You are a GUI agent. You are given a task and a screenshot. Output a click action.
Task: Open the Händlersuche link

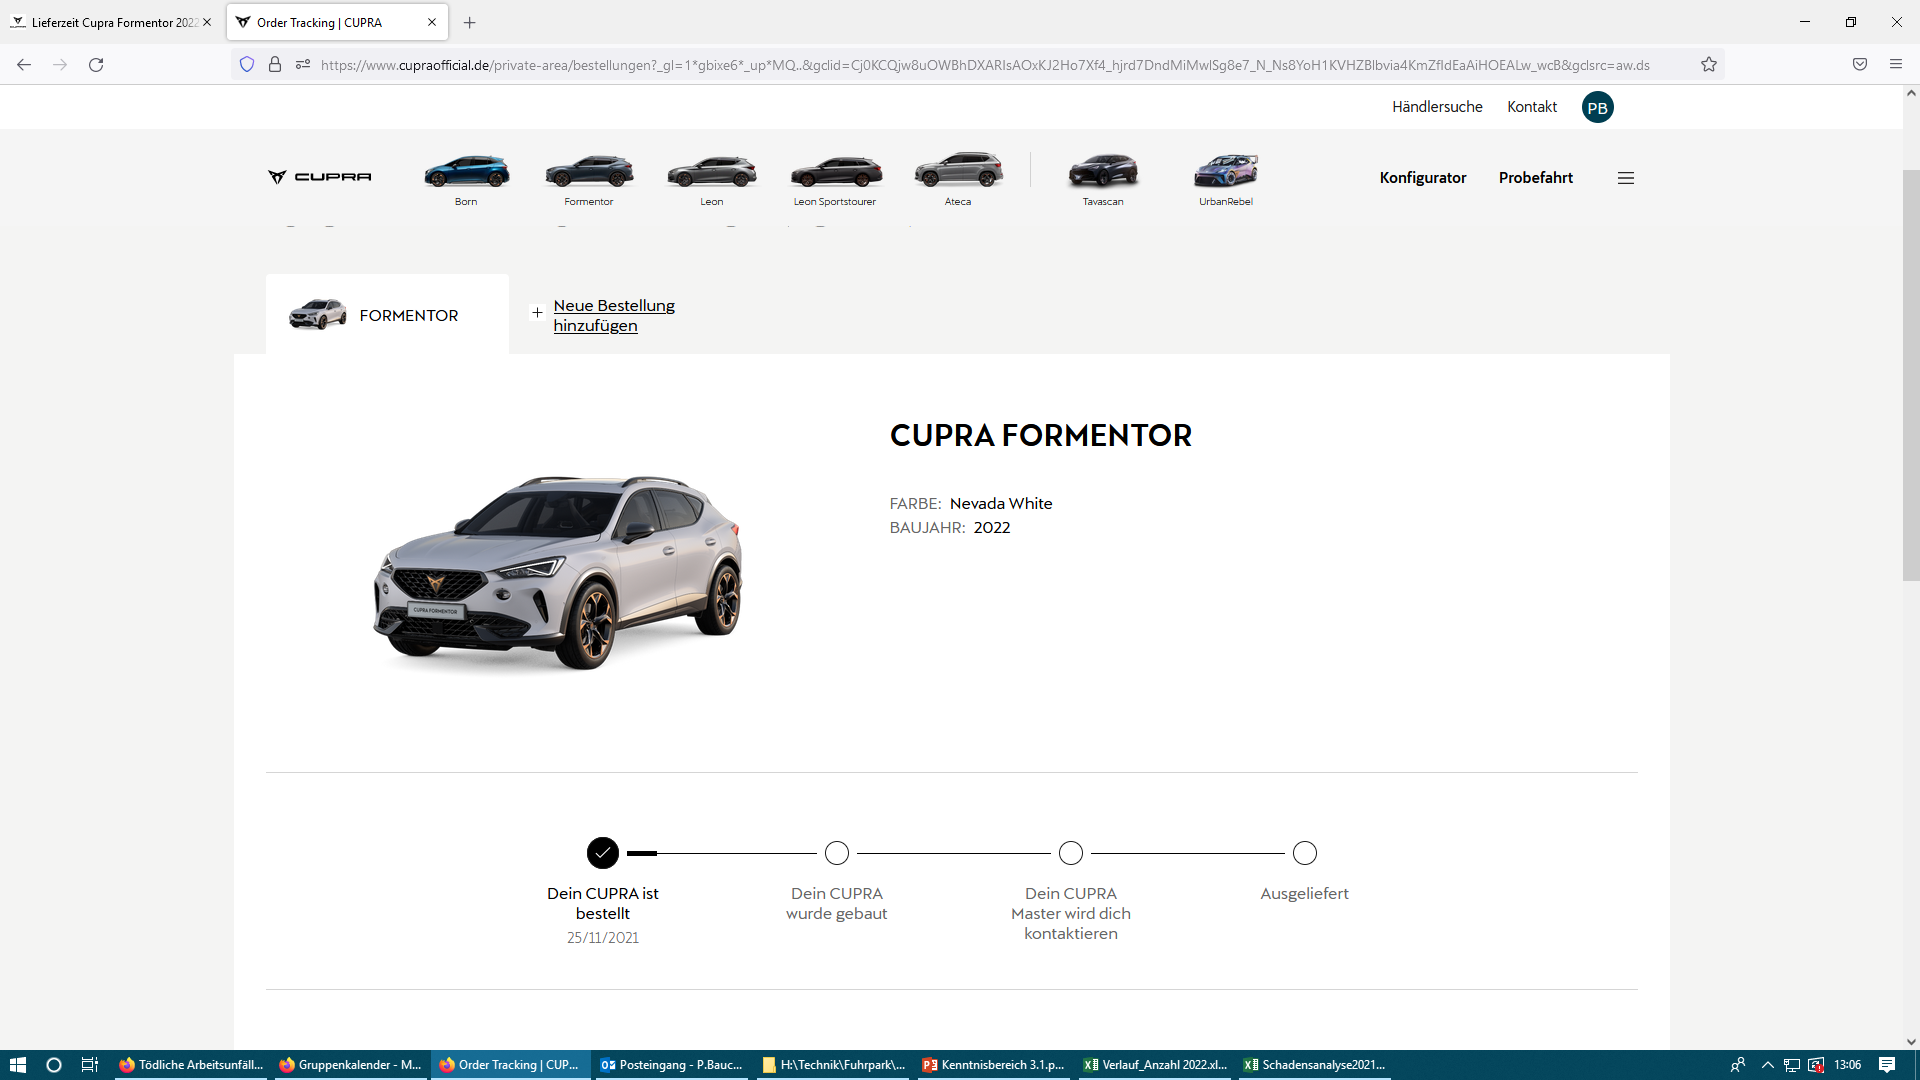1437,107
